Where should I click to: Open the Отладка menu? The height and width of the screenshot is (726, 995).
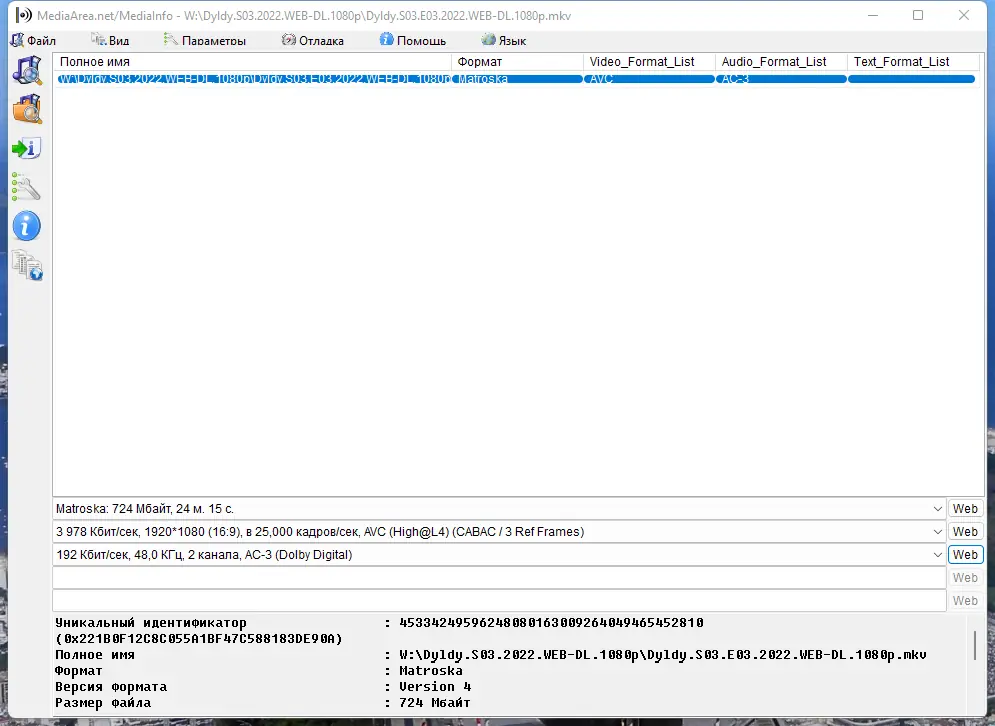(313, 41)
